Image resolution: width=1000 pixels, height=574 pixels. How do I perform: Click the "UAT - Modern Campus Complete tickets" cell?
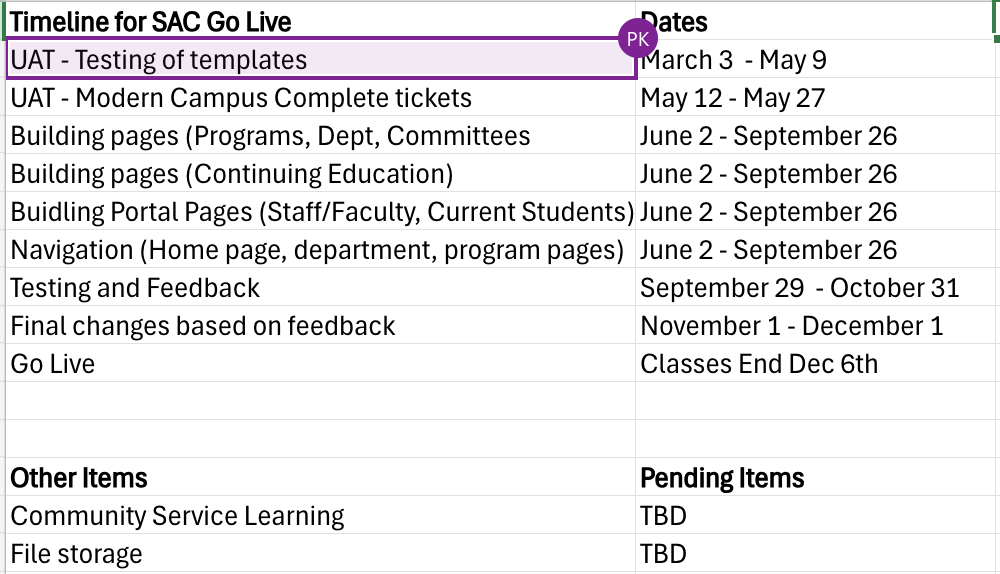[x=241, y=98]
